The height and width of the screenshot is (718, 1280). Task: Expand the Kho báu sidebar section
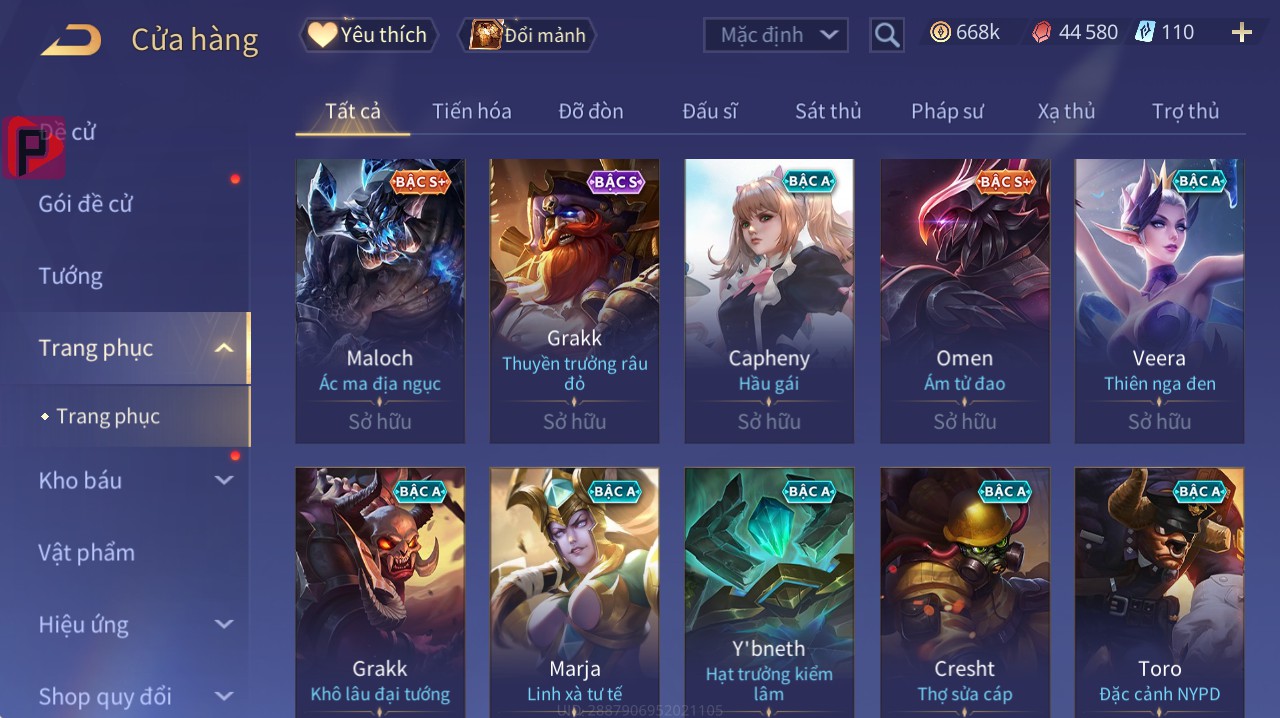tap(224, 480)
